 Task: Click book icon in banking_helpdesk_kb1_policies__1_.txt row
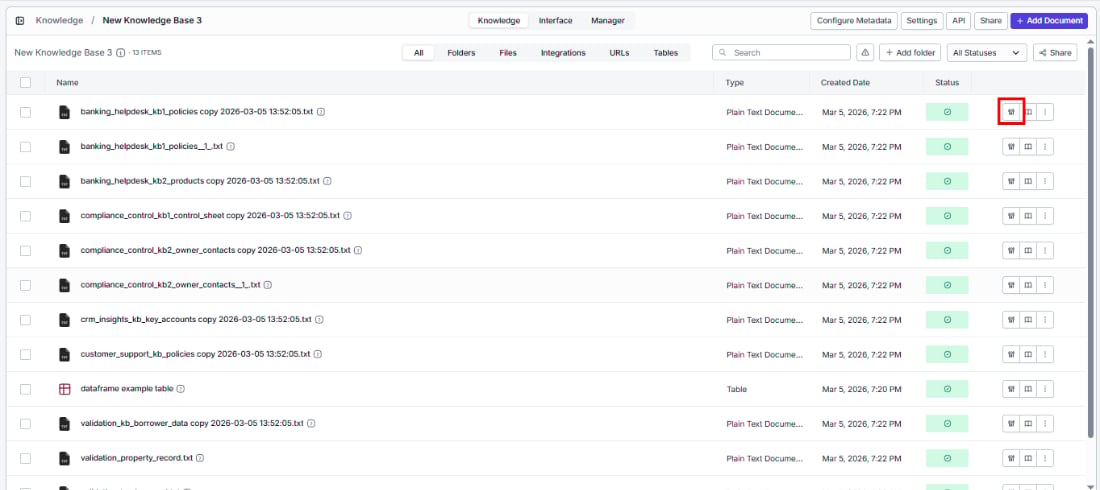pos(1028,147)
